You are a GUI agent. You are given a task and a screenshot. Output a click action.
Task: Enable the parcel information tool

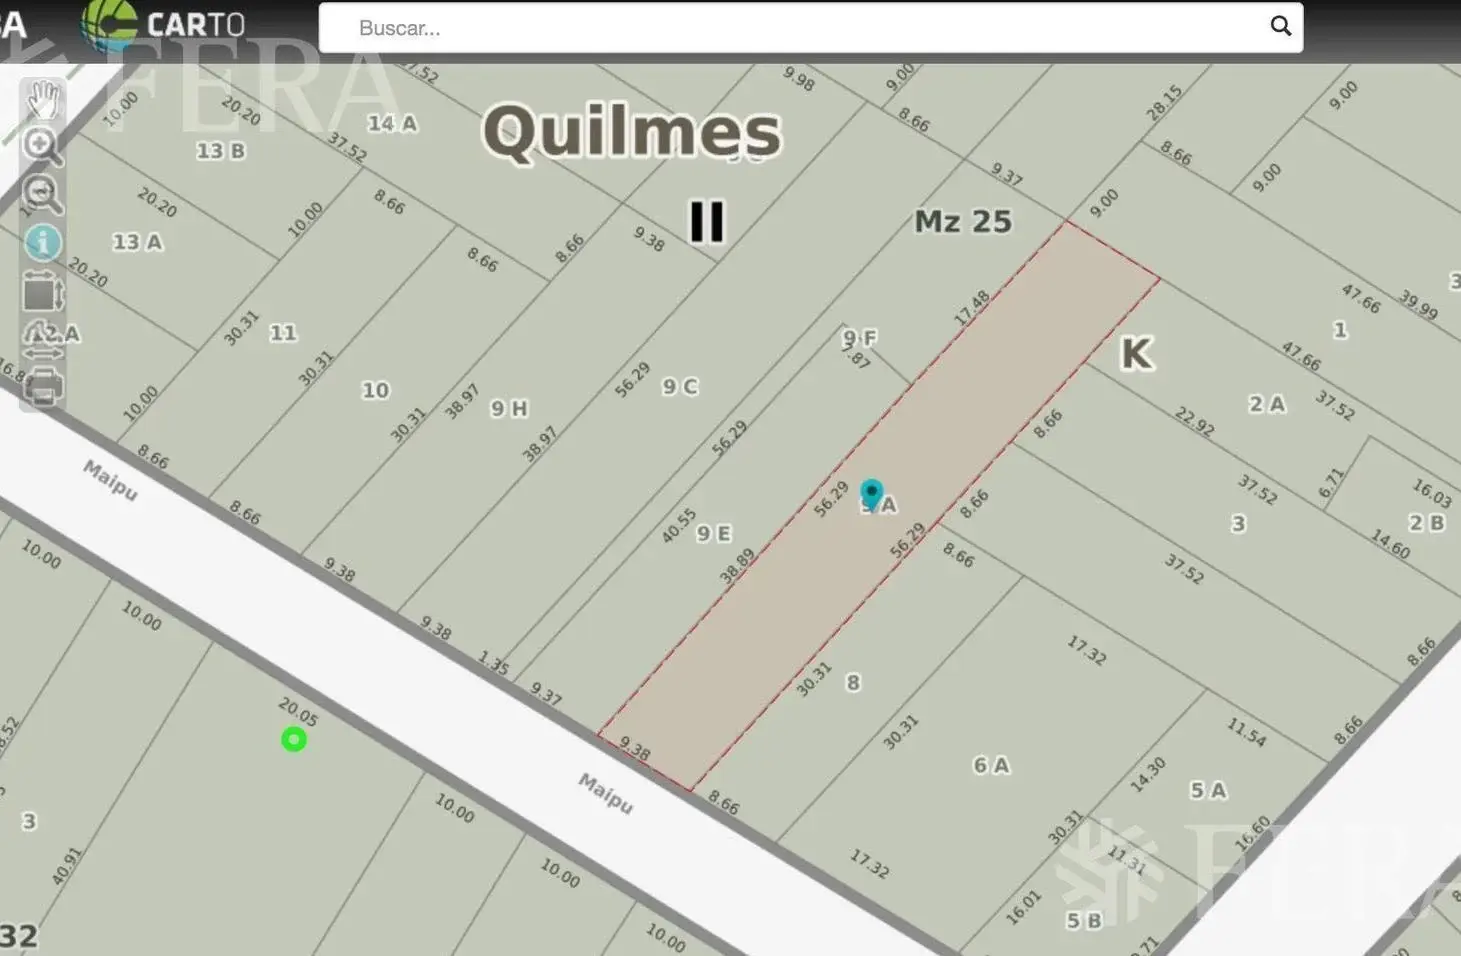click(x=43, y=243)
